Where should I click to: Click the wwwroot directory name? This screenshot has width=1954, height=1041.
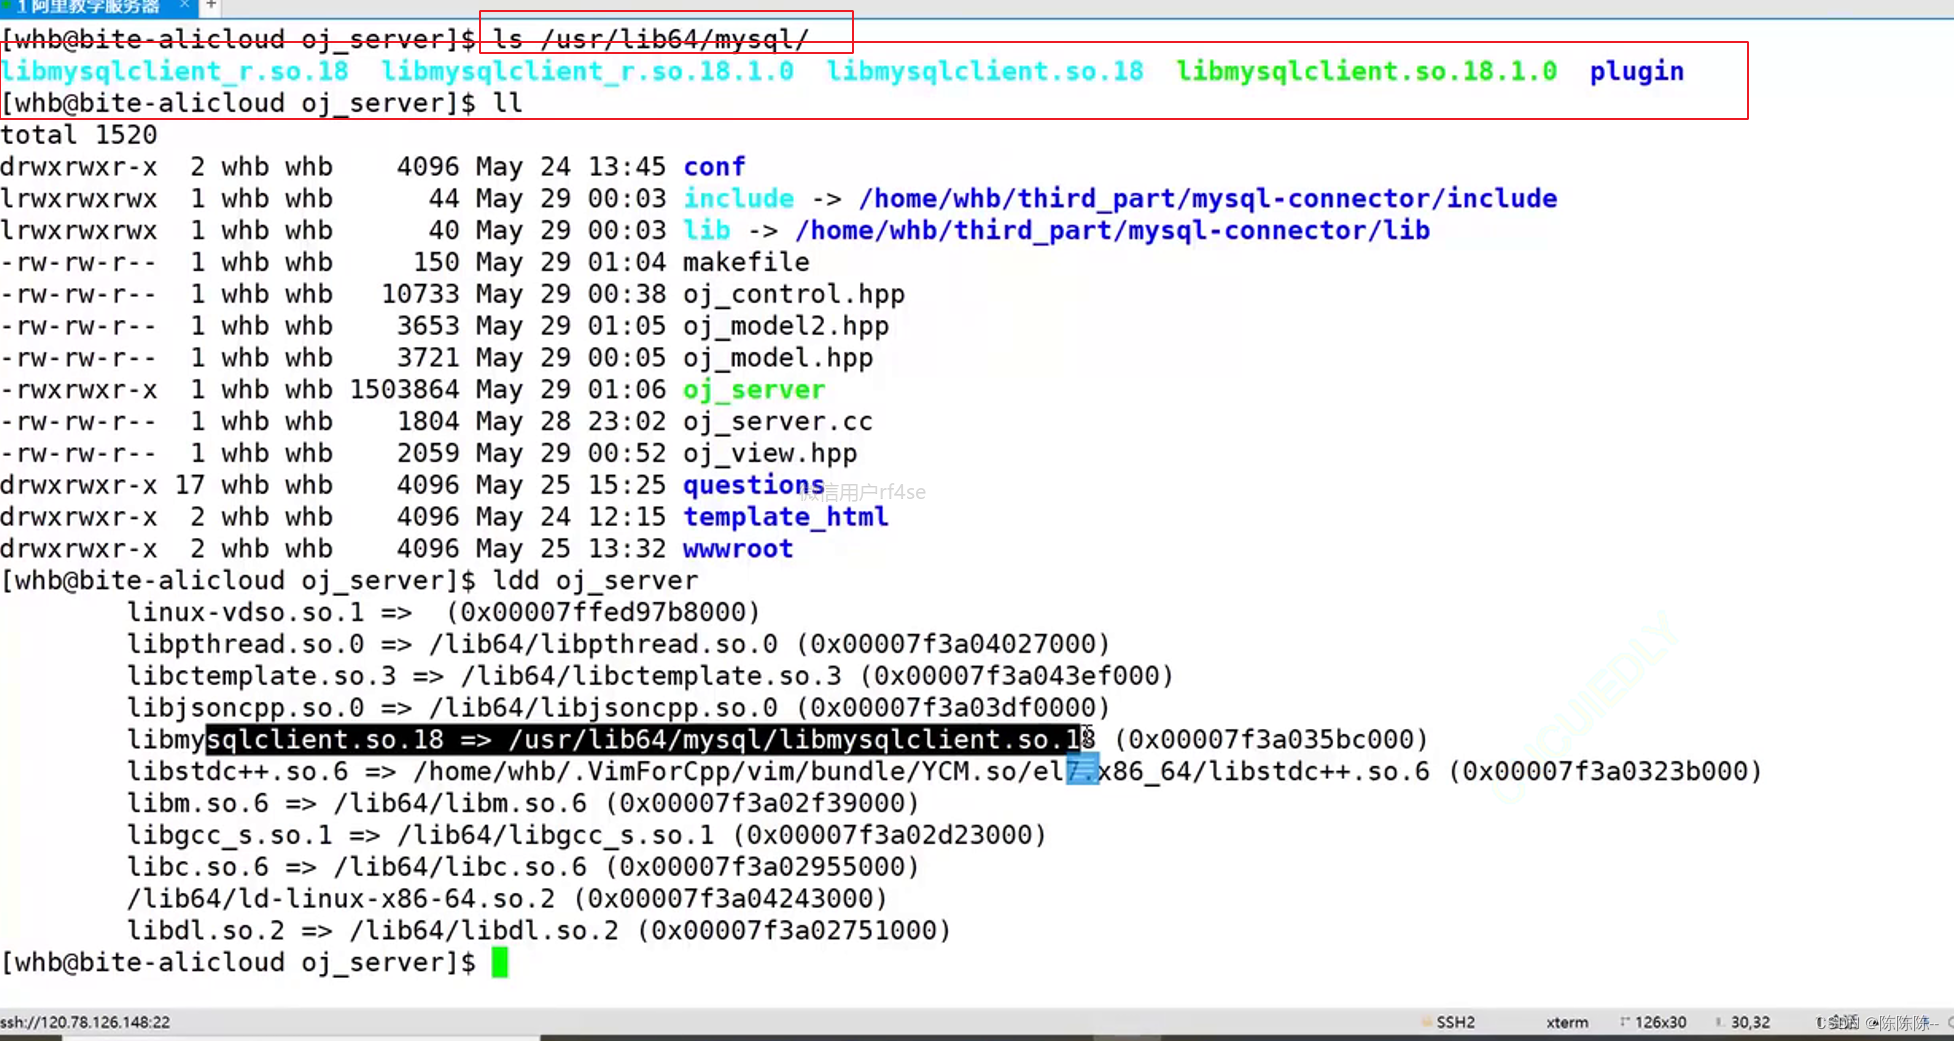point(738,549)
